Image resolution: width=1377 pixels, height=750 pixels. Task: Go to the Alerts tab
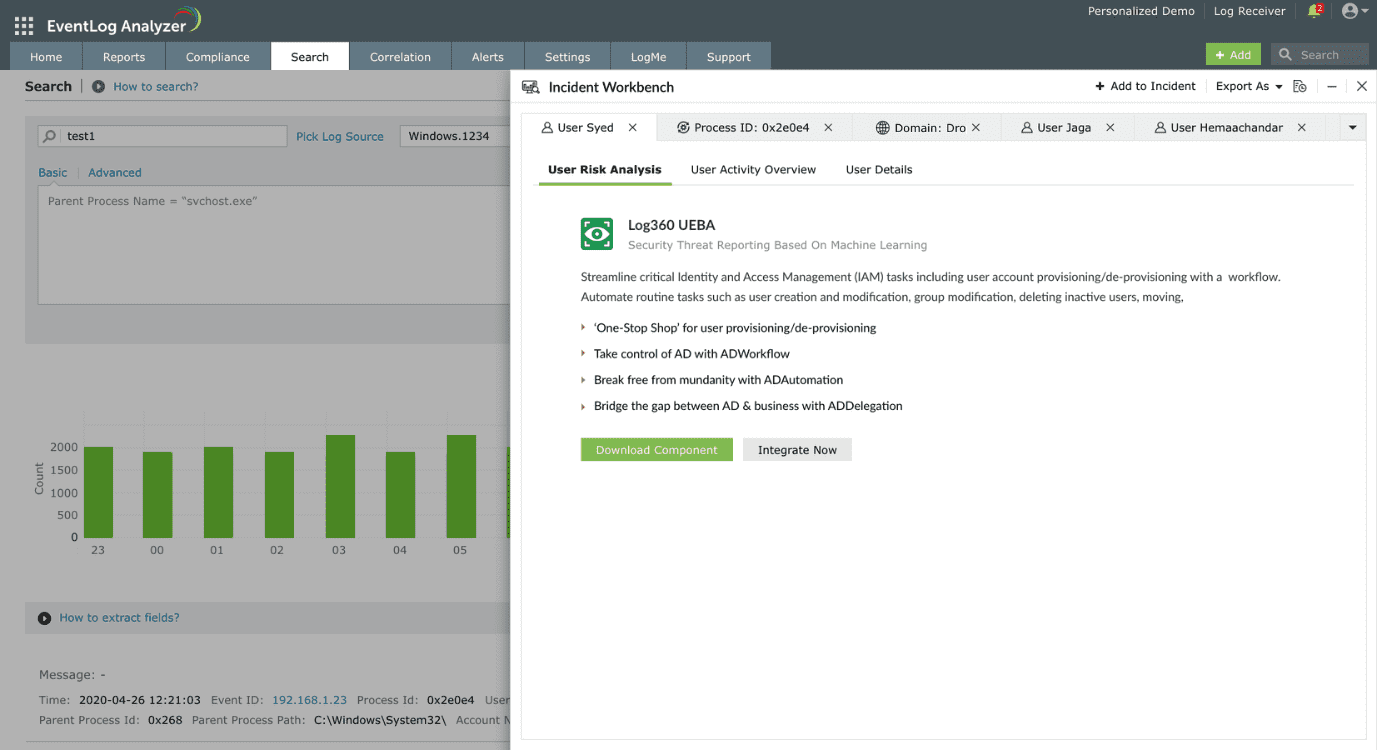click(488, 57)
